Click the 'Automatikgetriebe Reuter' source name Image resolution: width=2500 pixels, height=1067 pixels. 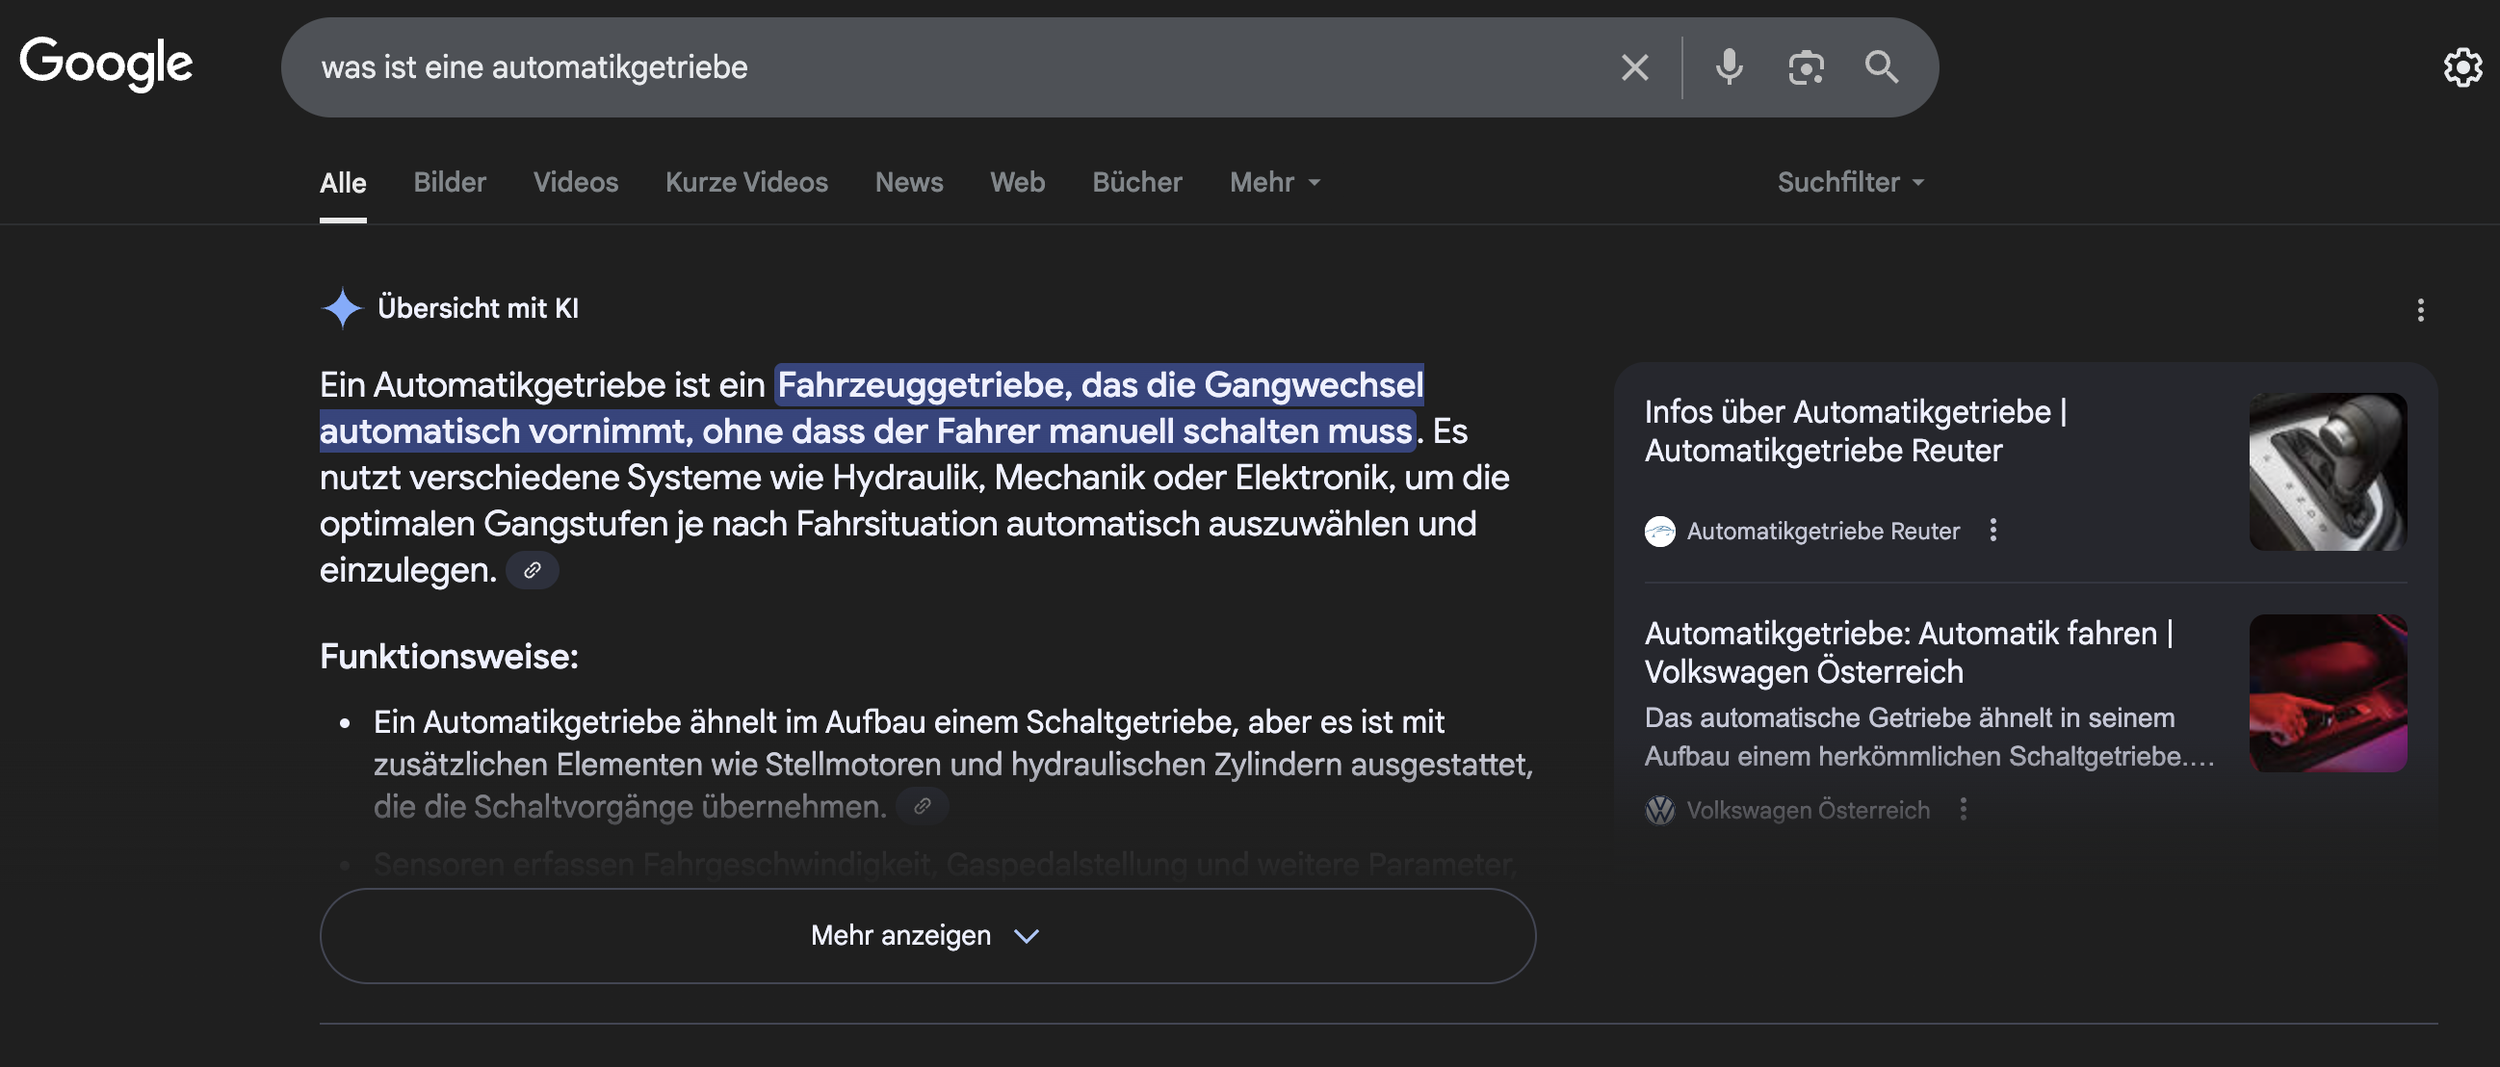coord(1823,531)
